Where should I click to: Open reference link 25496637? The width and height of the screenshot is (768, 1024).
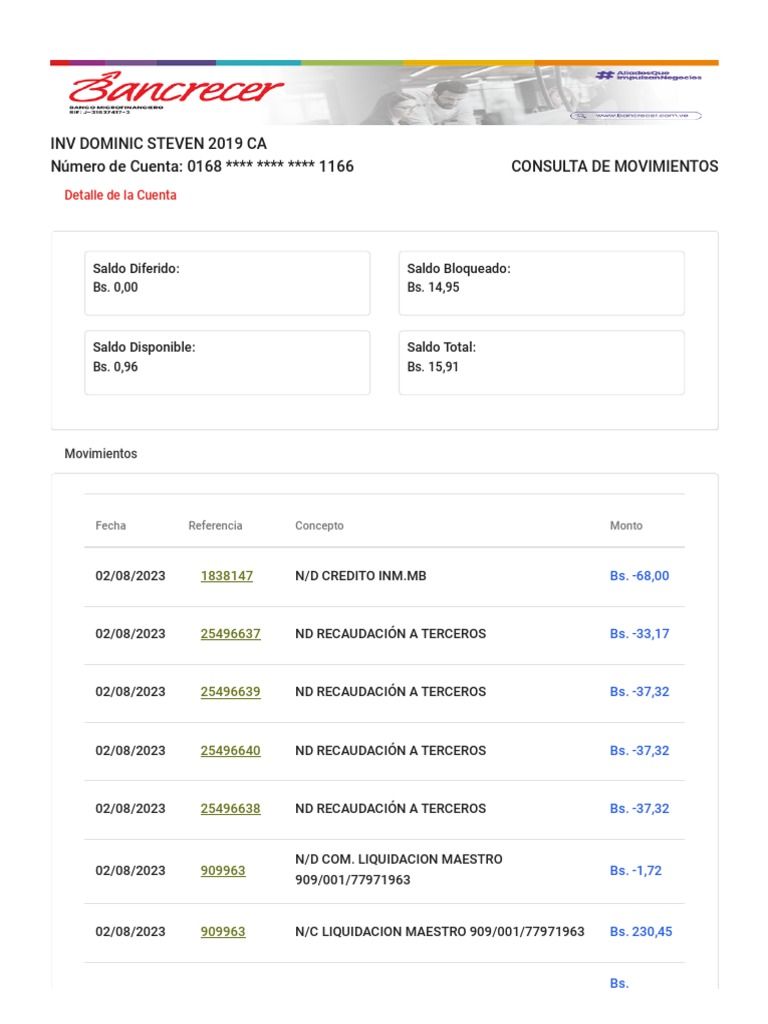(231, 633)
